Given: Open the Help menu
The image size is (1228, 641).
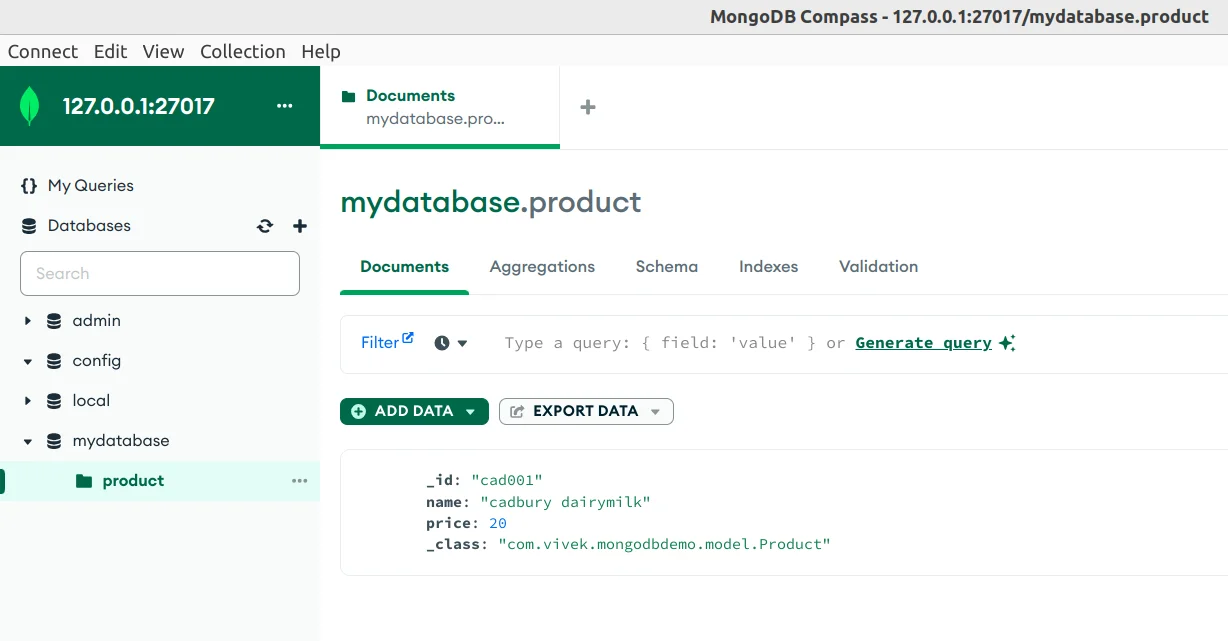Looking at the screenshot, I should (x=321, y=51).
